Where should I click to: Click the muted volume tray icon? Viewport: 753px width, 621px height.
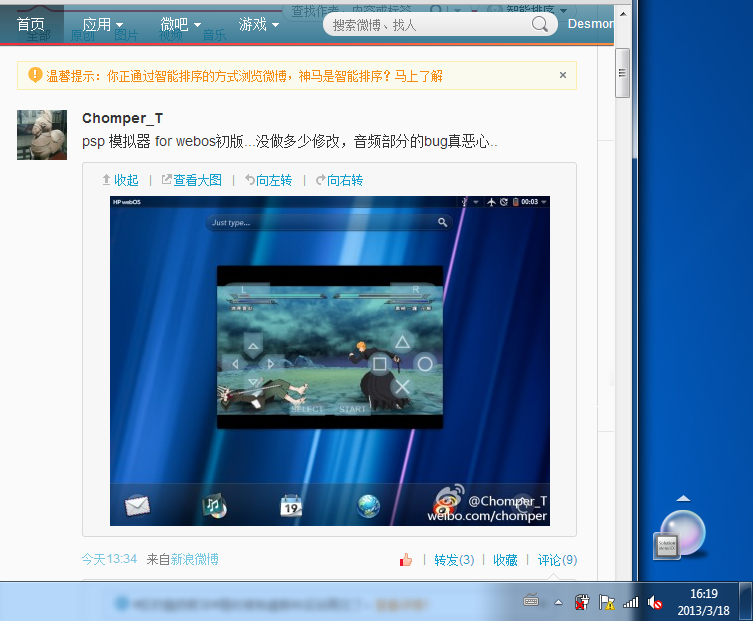click(x=655, y=602)
